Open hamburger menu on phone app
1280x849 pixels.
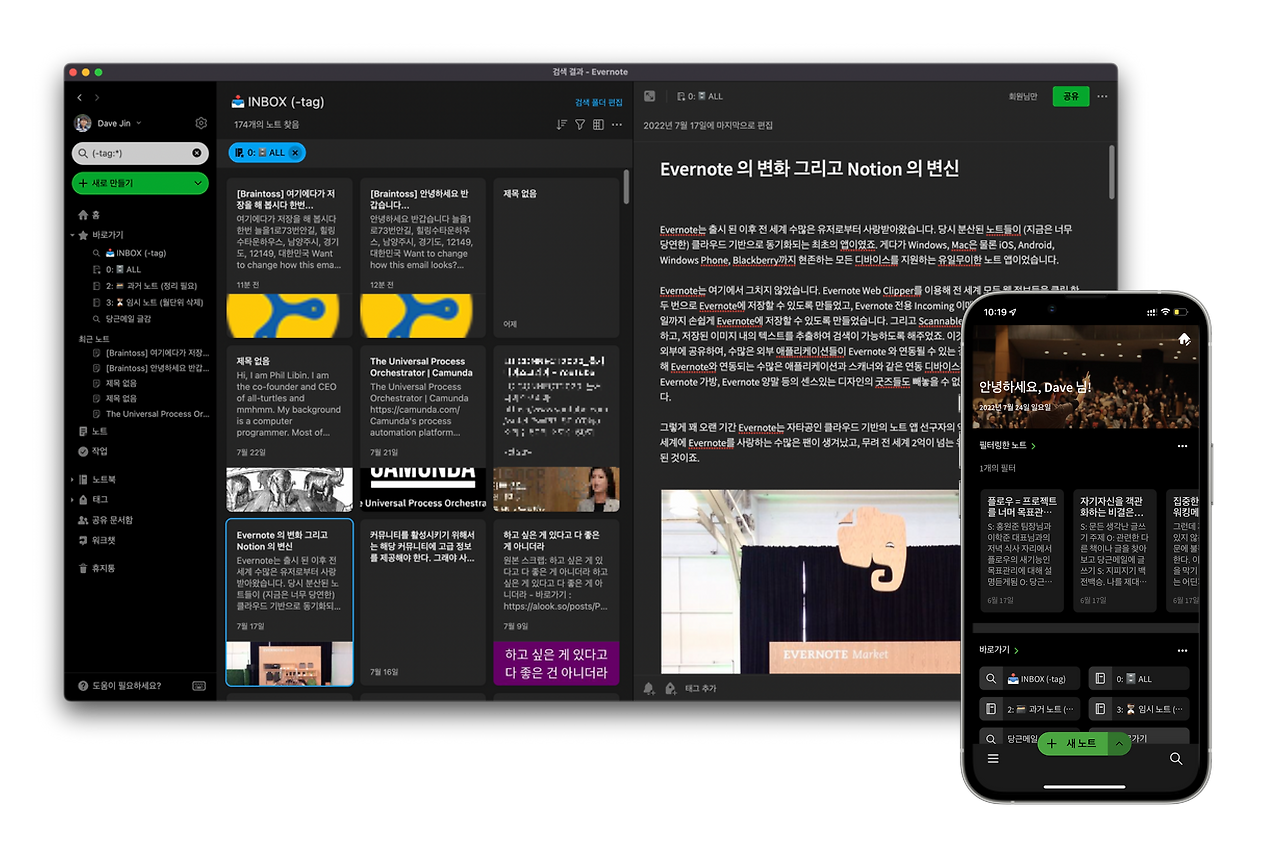(x=993, y=759)
